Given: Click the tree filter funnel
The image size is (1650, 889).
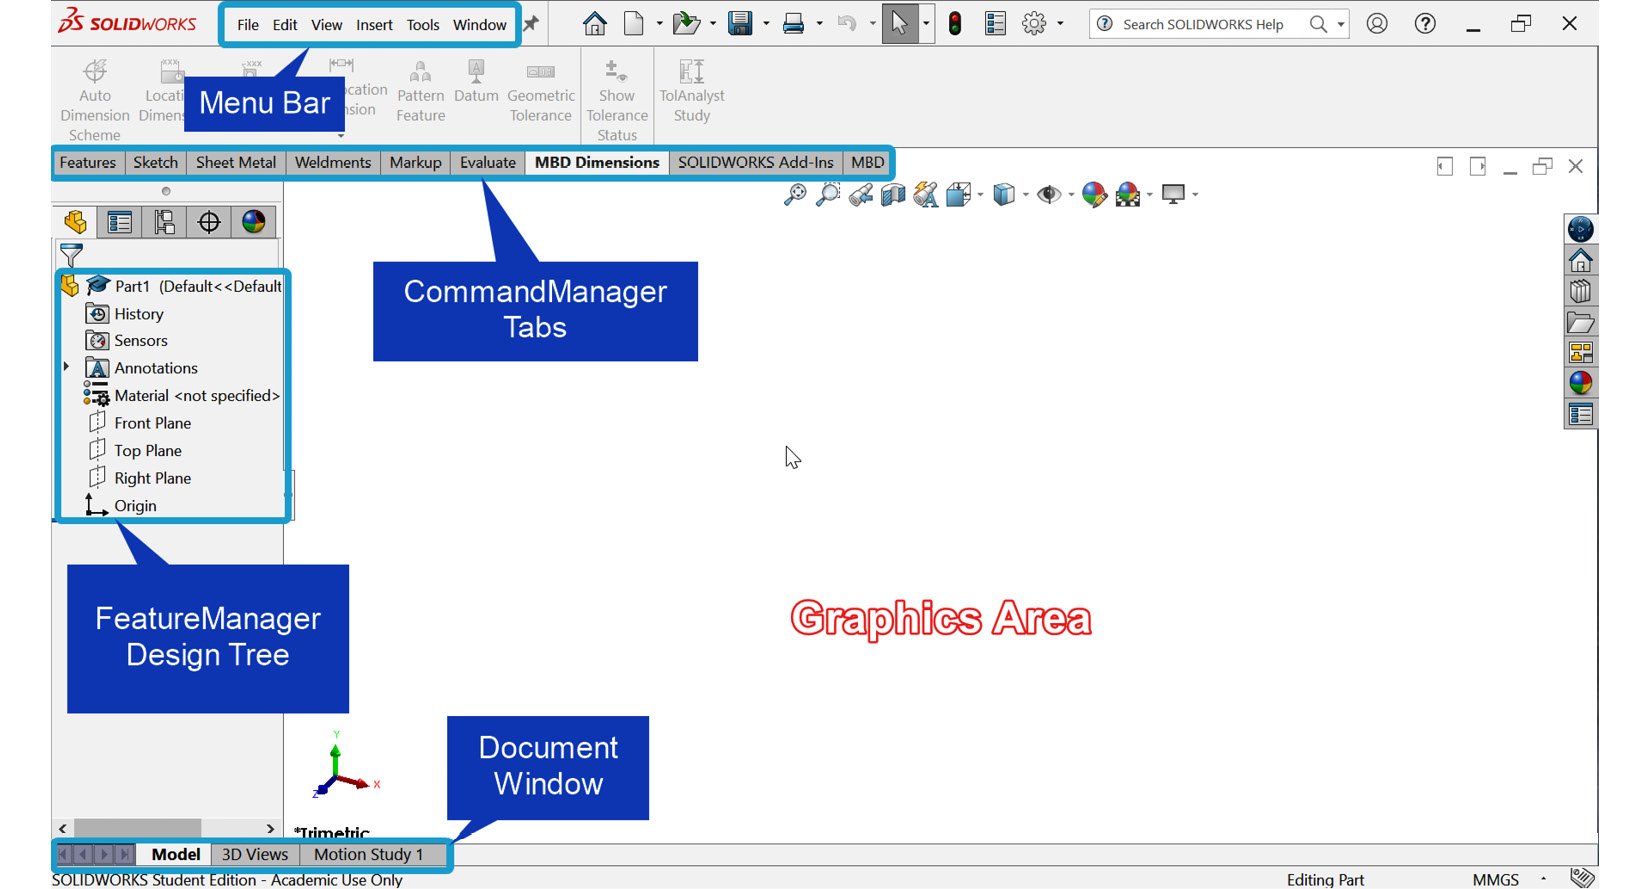Looking at the screenshot, I should pos(71,255).
